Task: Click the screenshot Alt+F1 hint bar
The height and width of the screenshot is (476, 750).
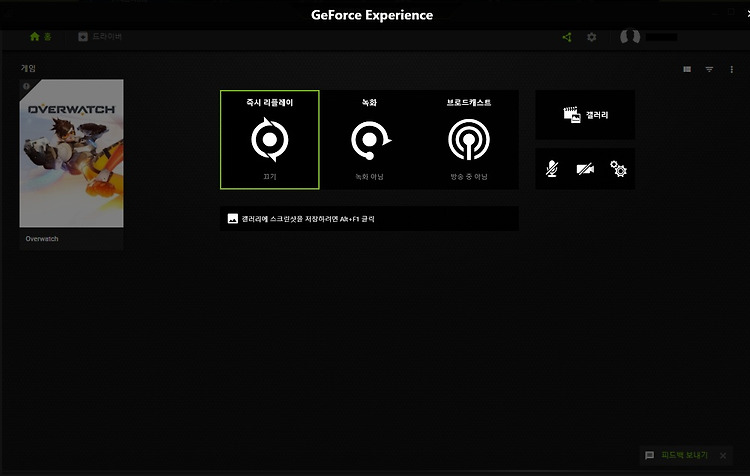Action: click(x=369, y=219)
